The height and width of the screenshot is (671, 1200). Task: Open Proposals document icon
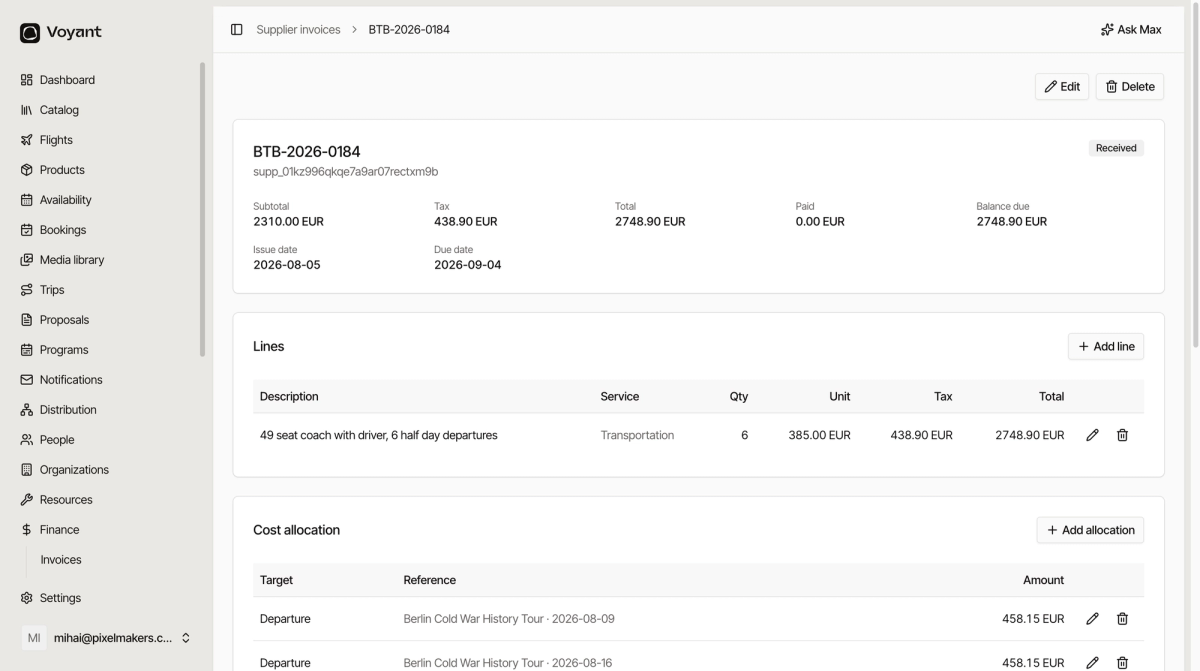pyautogui.click(x=27, y=320)
